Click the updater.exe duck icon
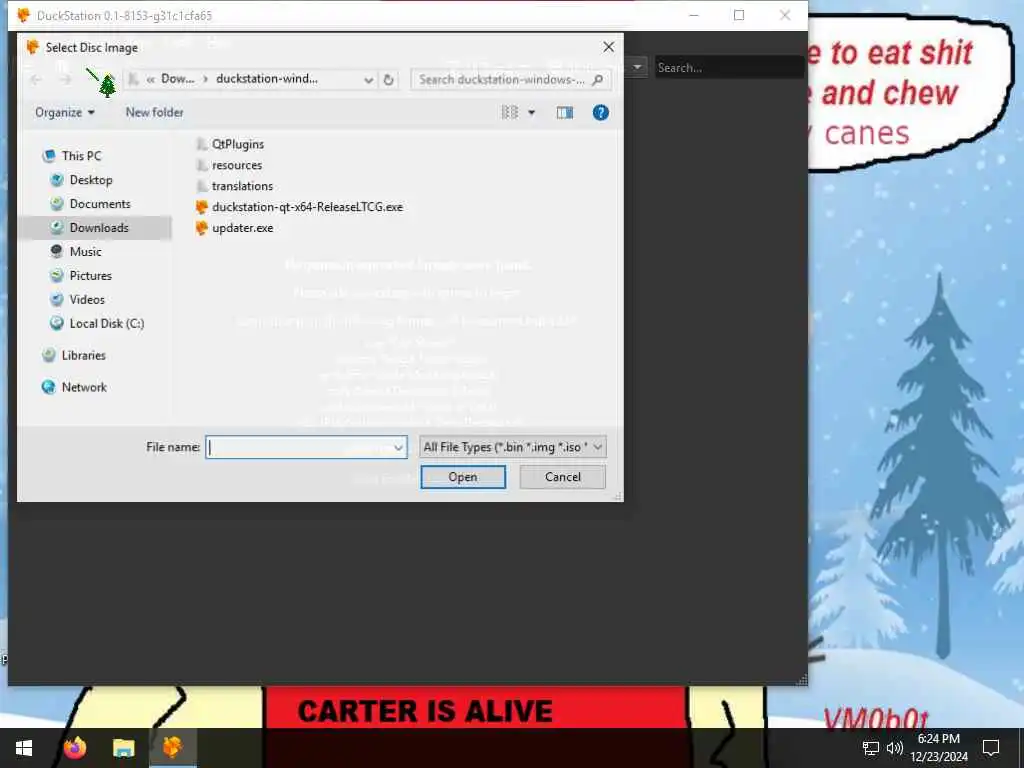The height and width of the screenshot is (768, 1024). [x=202, y=228]
